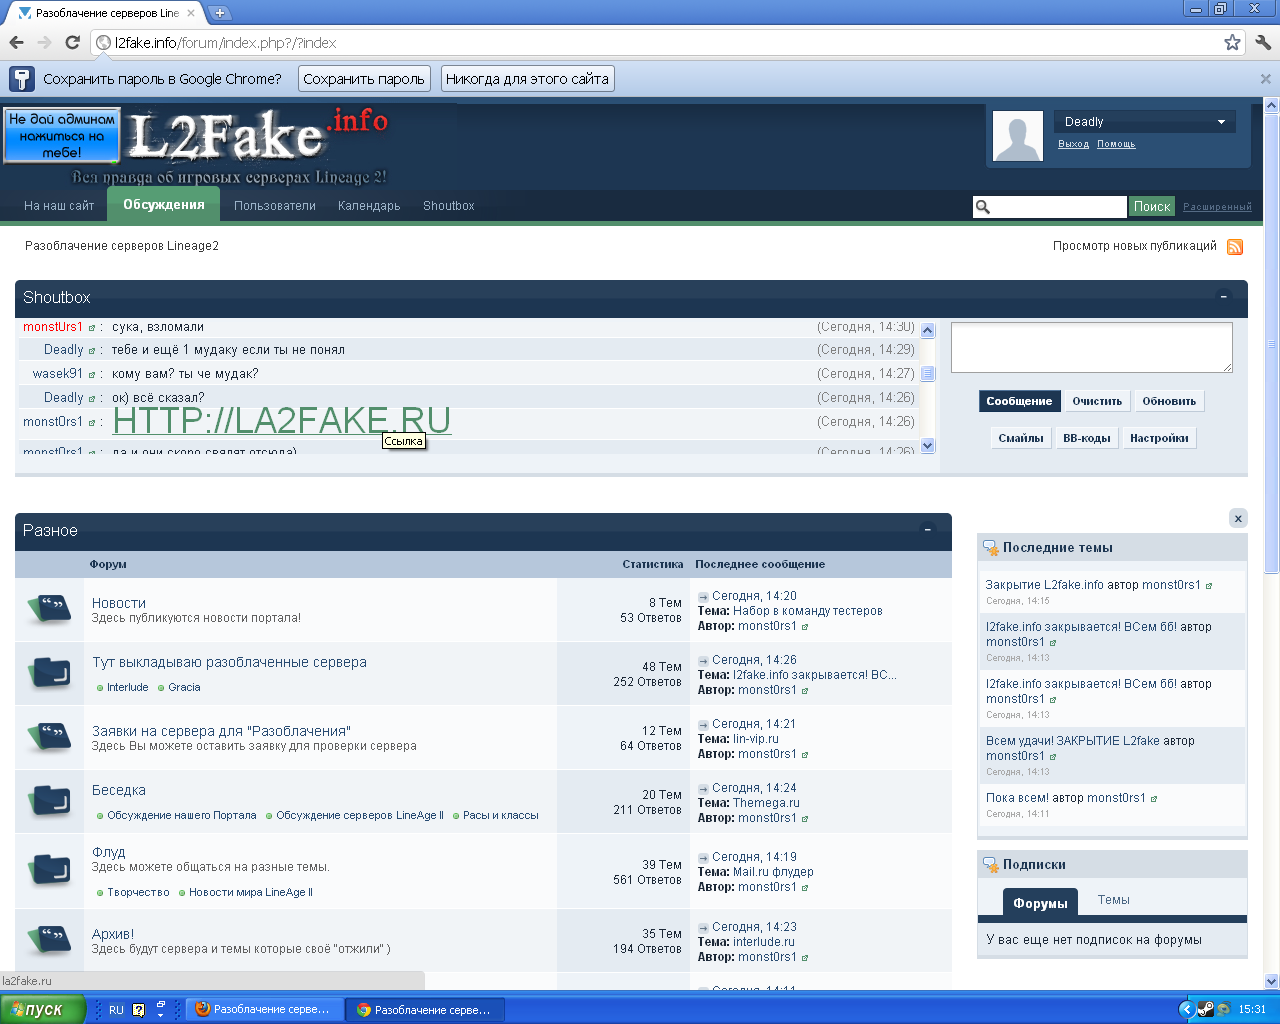Bookmark this page with the star icon
The image size is (1280, 1024).
click(x=1232, y=42)
